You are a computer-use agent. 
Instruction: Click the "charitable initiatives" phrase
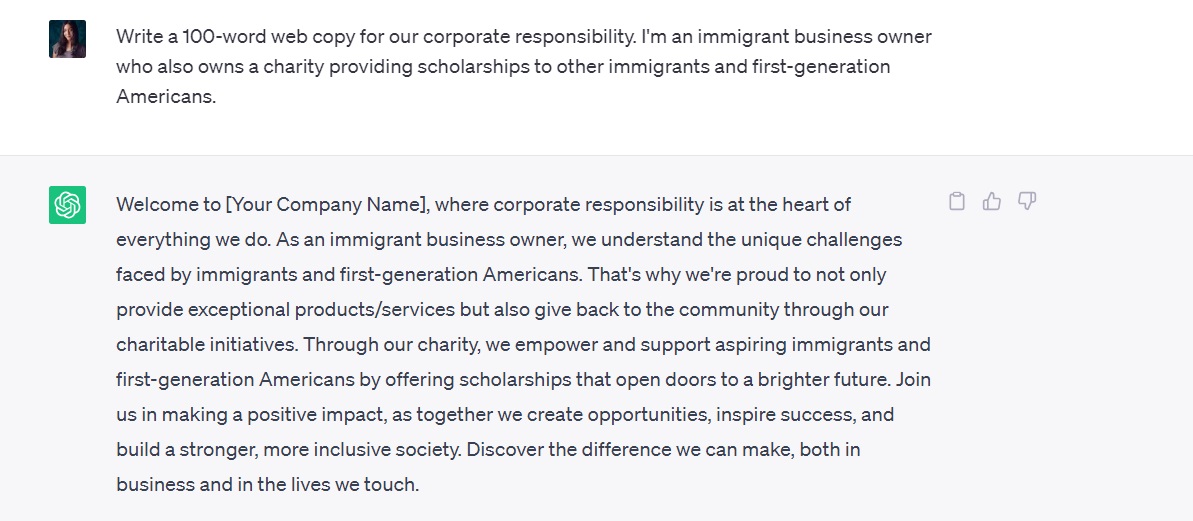click(x=207, y=345)
